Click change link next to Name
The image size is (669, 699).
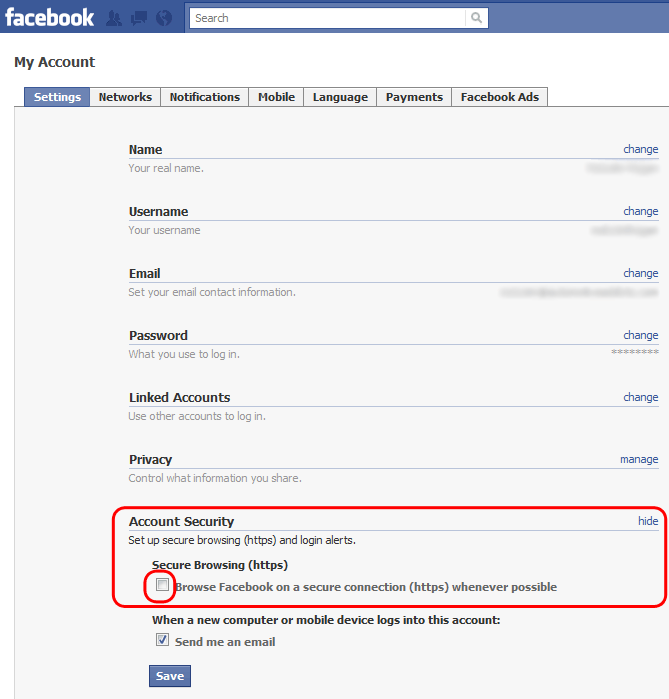tap(640, 149)
